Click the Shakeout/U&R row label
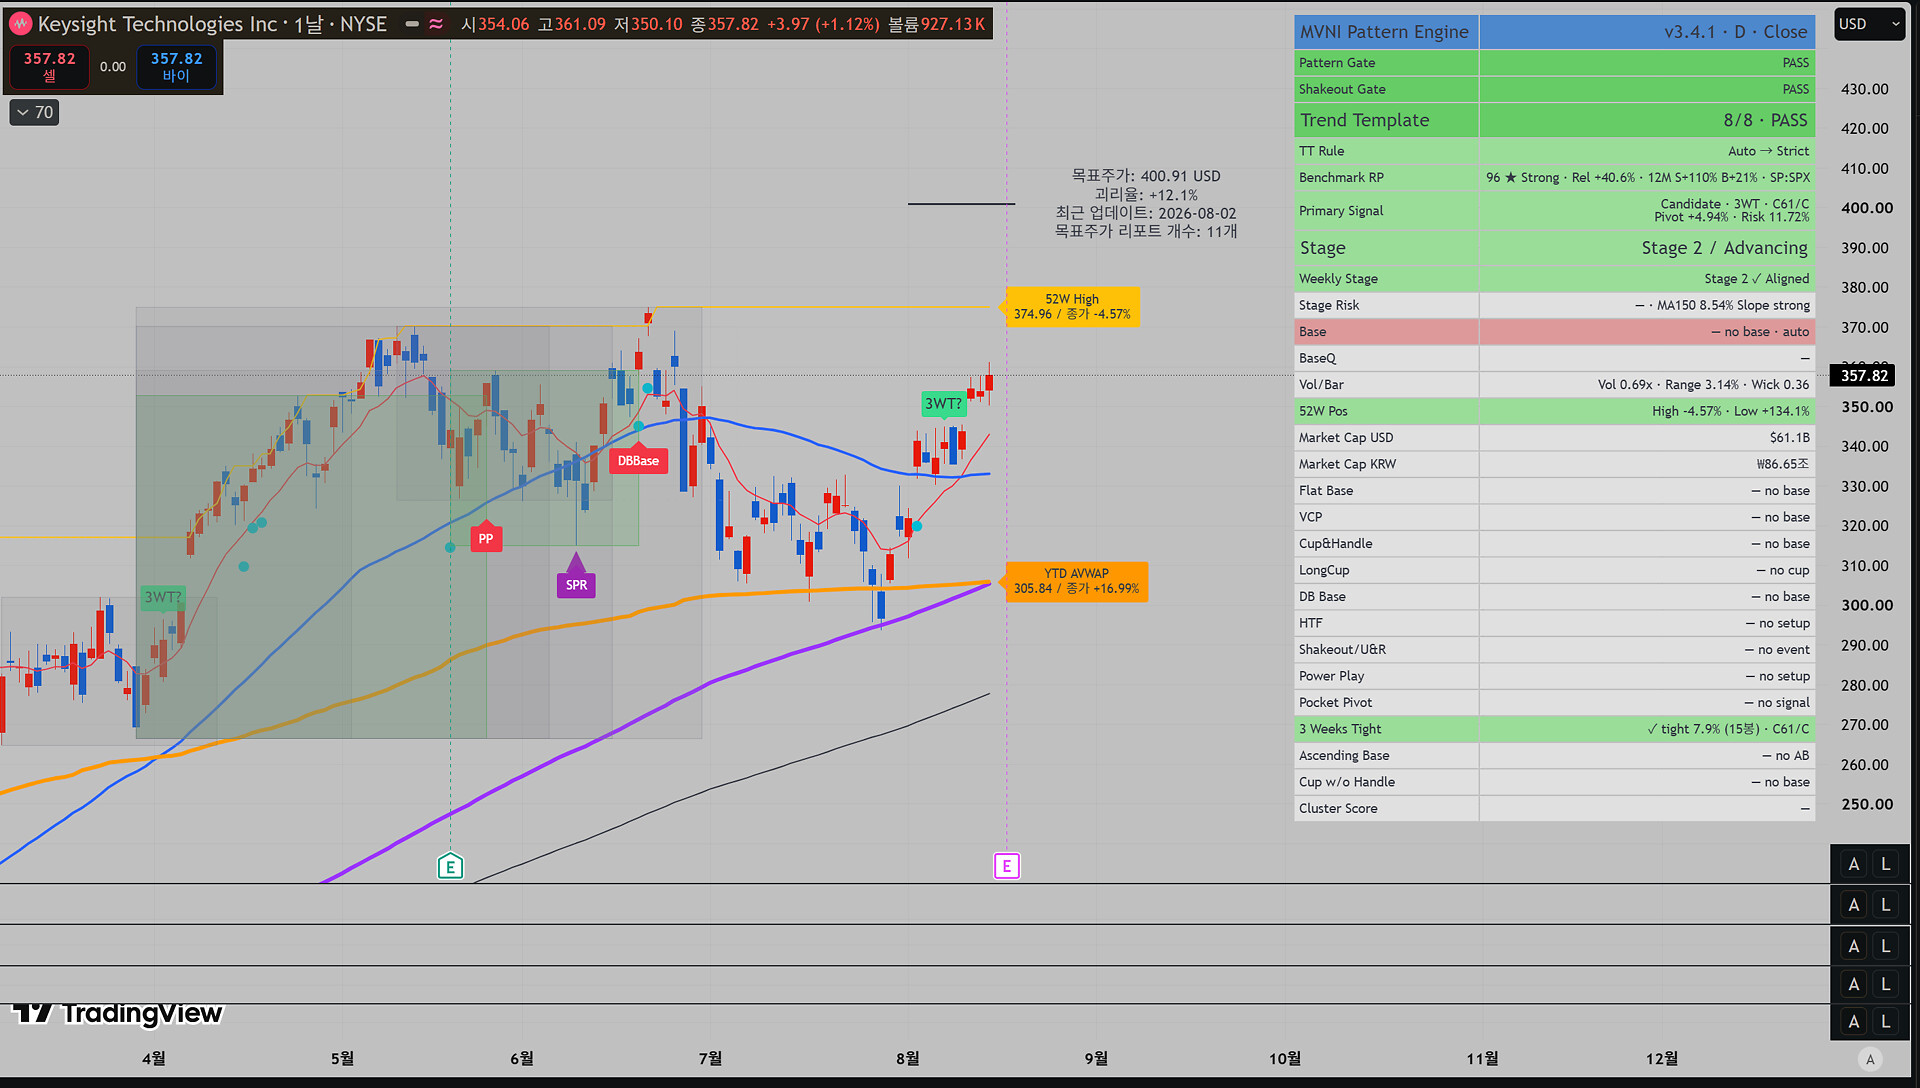Screen dimensions: 1920x1088 coord(1342,650)
